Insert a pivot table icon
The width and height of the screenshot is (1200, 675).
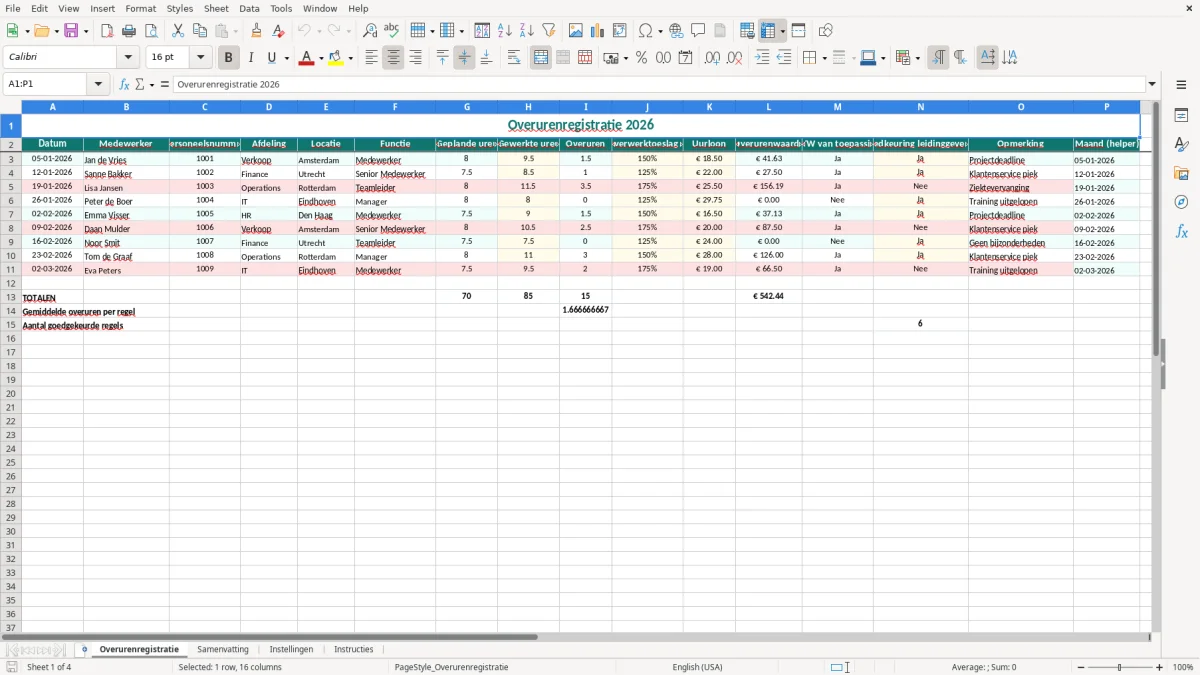[620, 31]
